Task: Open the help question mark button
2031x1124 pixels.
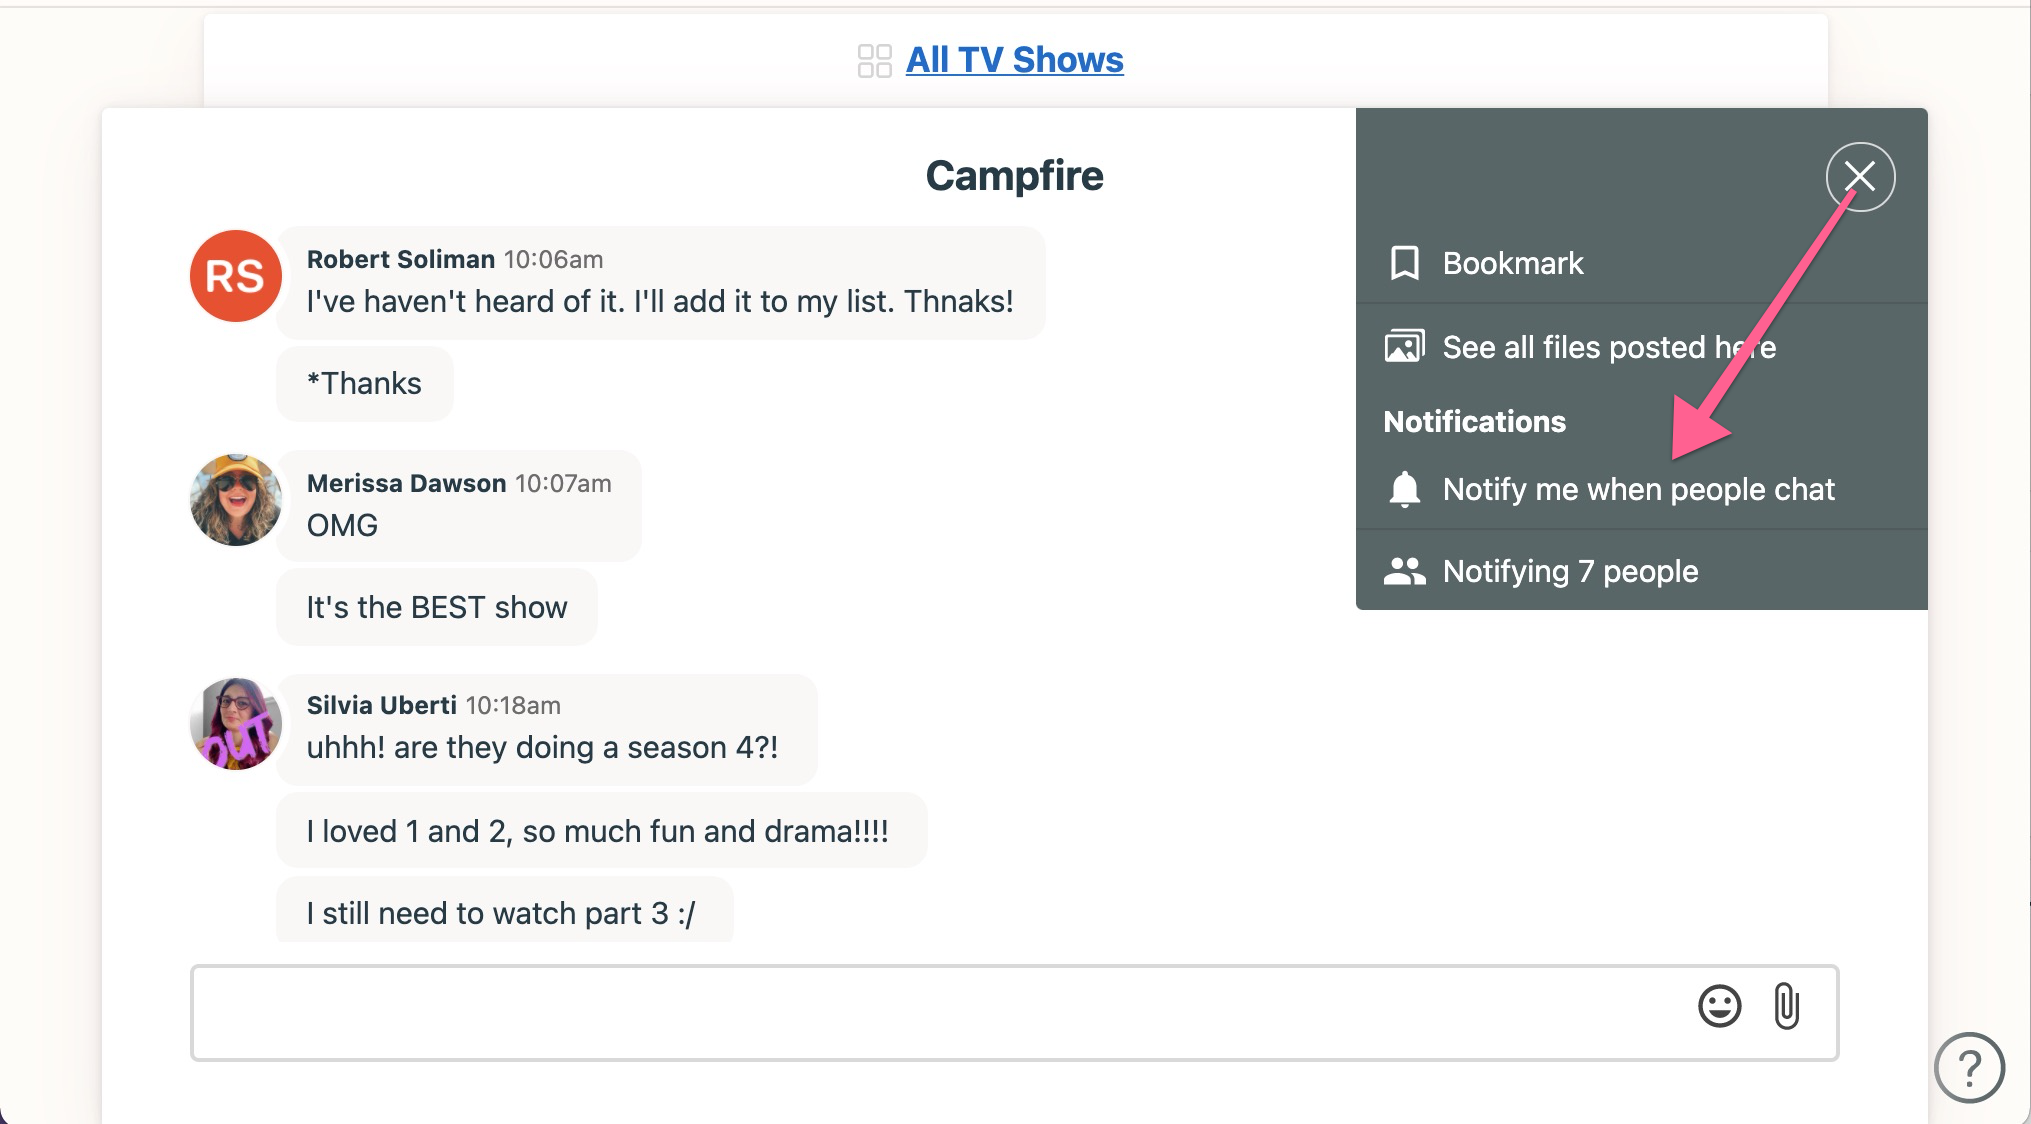Action: coord(1968,1068)
